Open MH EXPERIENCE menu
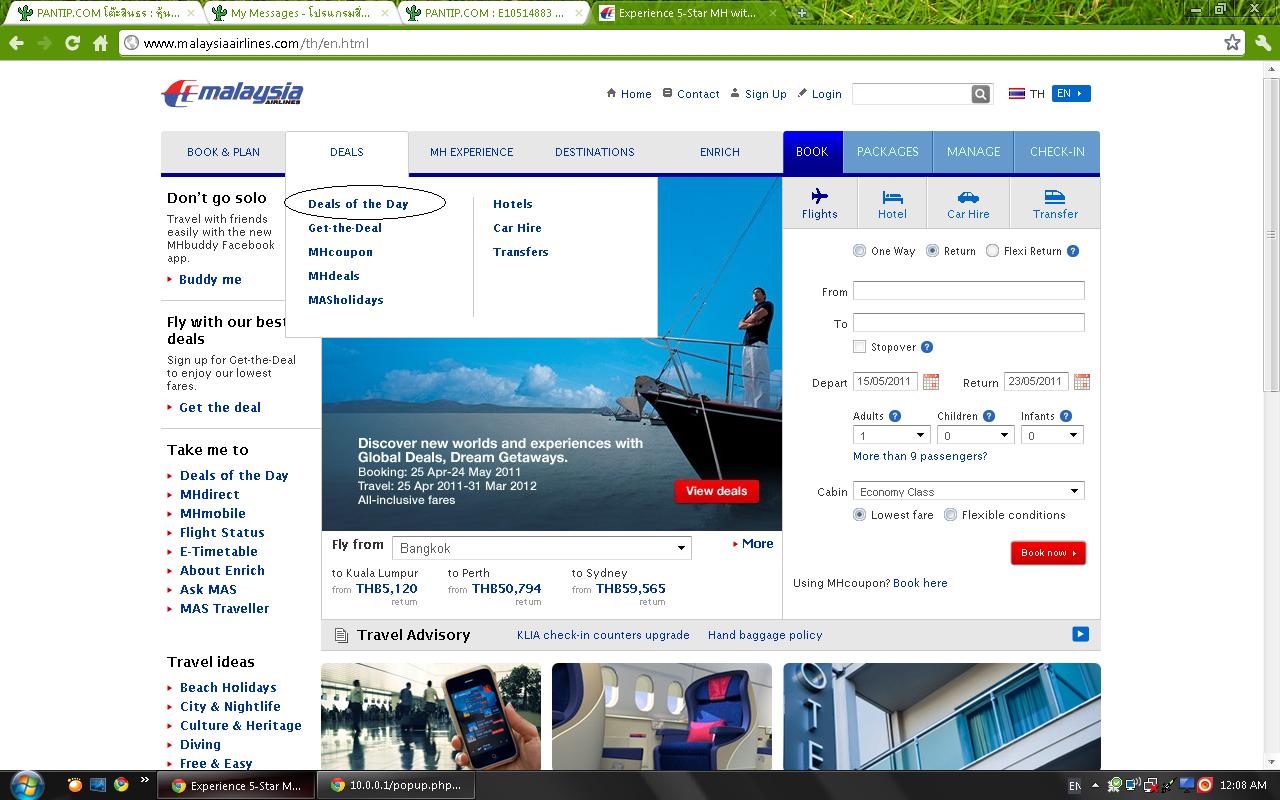Screen dimensions: 1280x800 [471, 152]
